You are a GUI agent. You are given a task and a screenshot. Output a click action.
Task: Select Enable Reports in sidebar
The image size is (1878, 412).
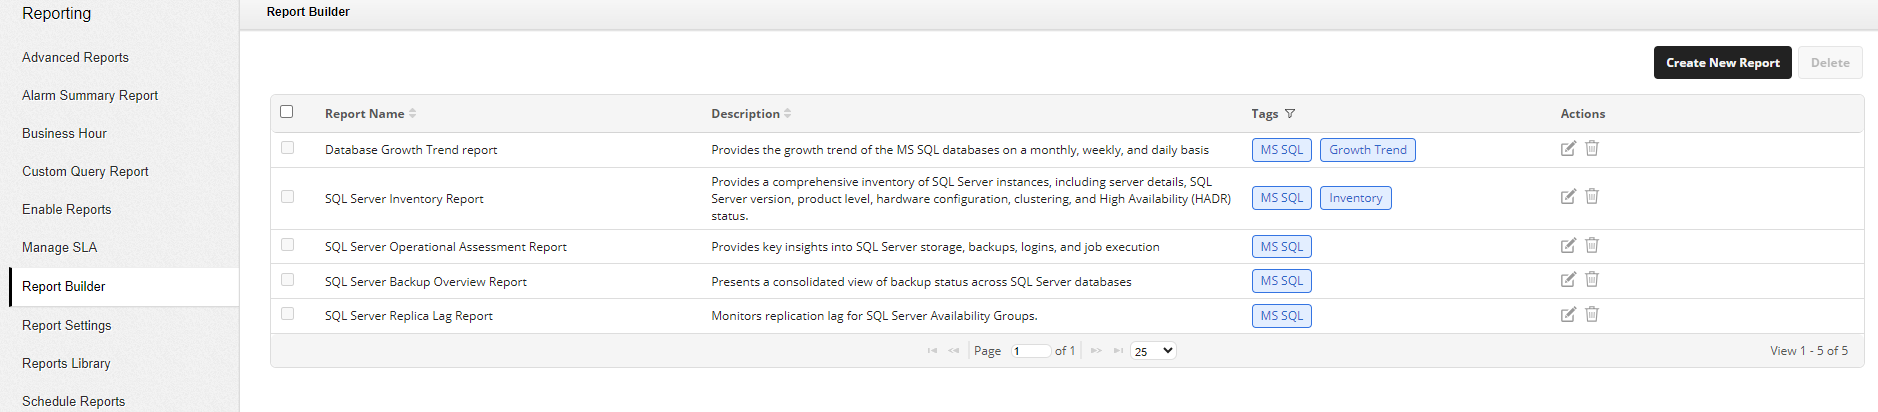click(66, 210)
